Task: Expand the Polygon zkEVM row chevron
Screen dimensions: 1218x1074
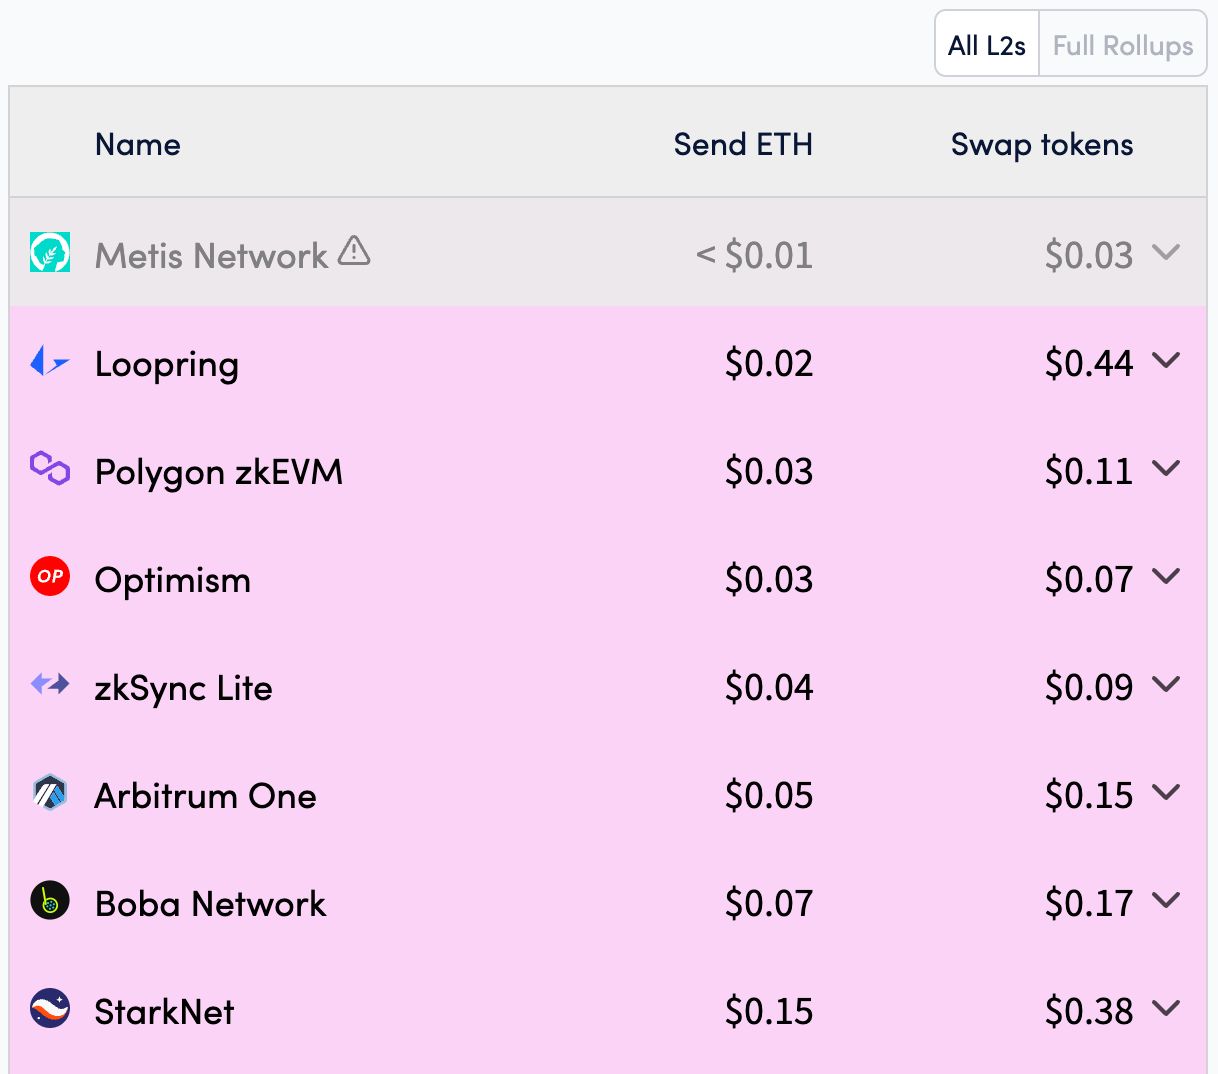Action: pyautogui.click(x=1166, y=468)
